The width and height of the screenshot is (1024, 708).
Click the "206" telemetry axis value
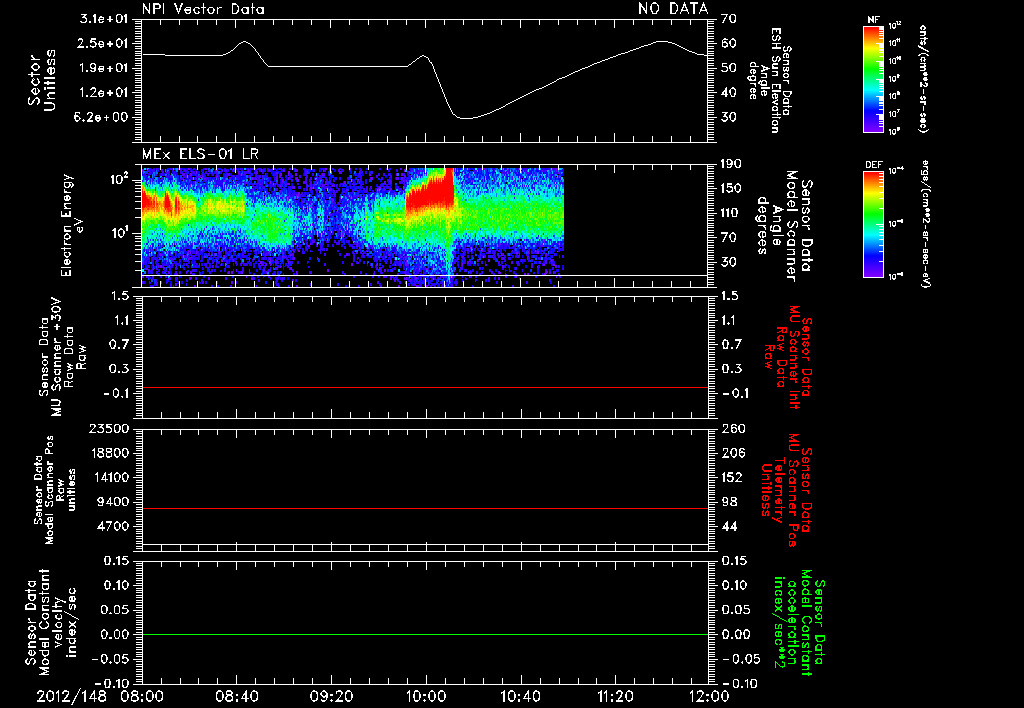coord(733,453)
